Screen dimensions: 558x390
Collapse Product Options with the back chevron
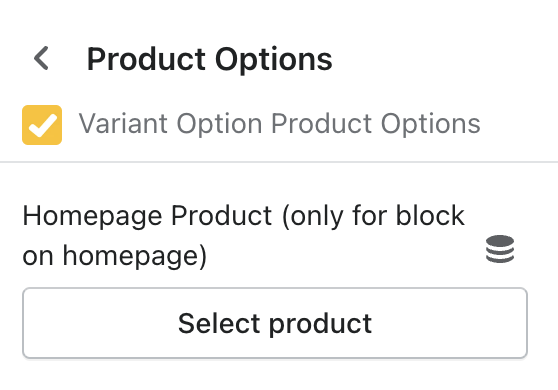41,58
